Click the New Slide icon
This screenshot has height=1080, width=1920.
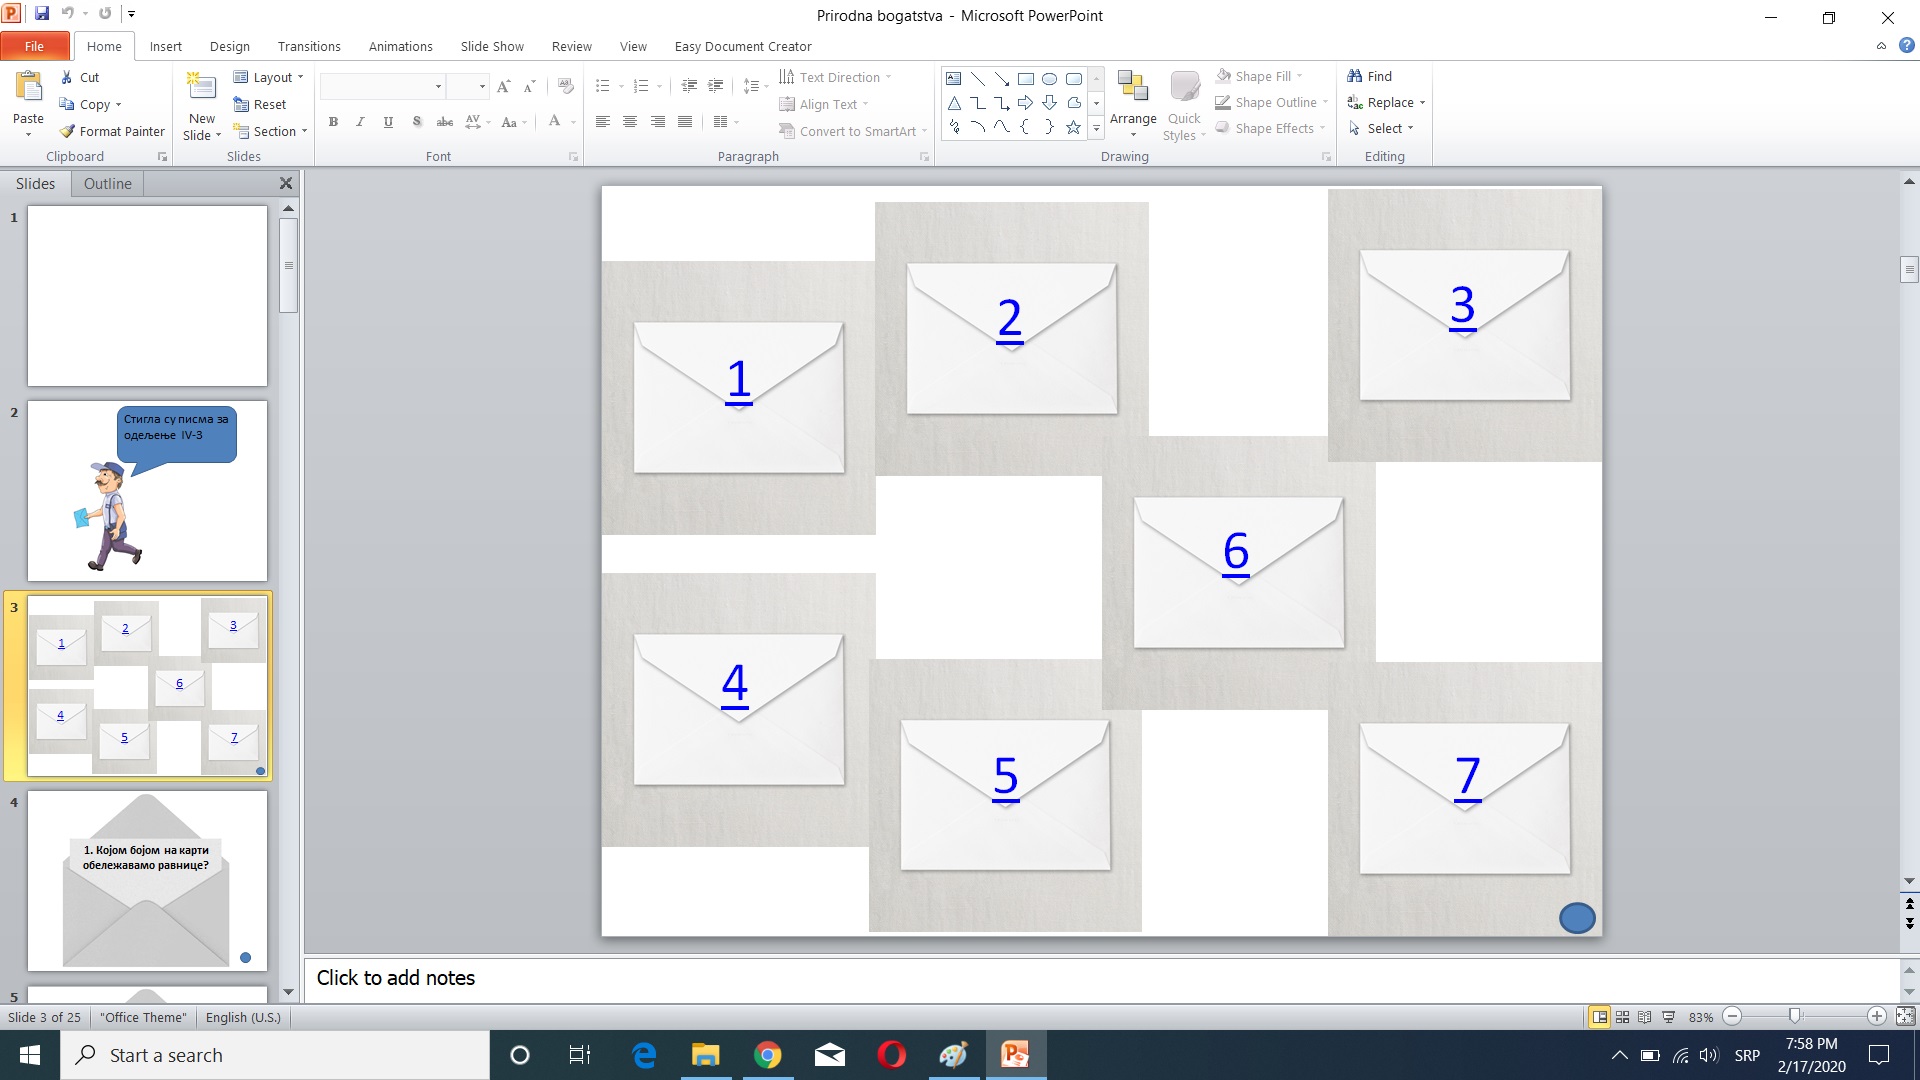click(201, 87)
